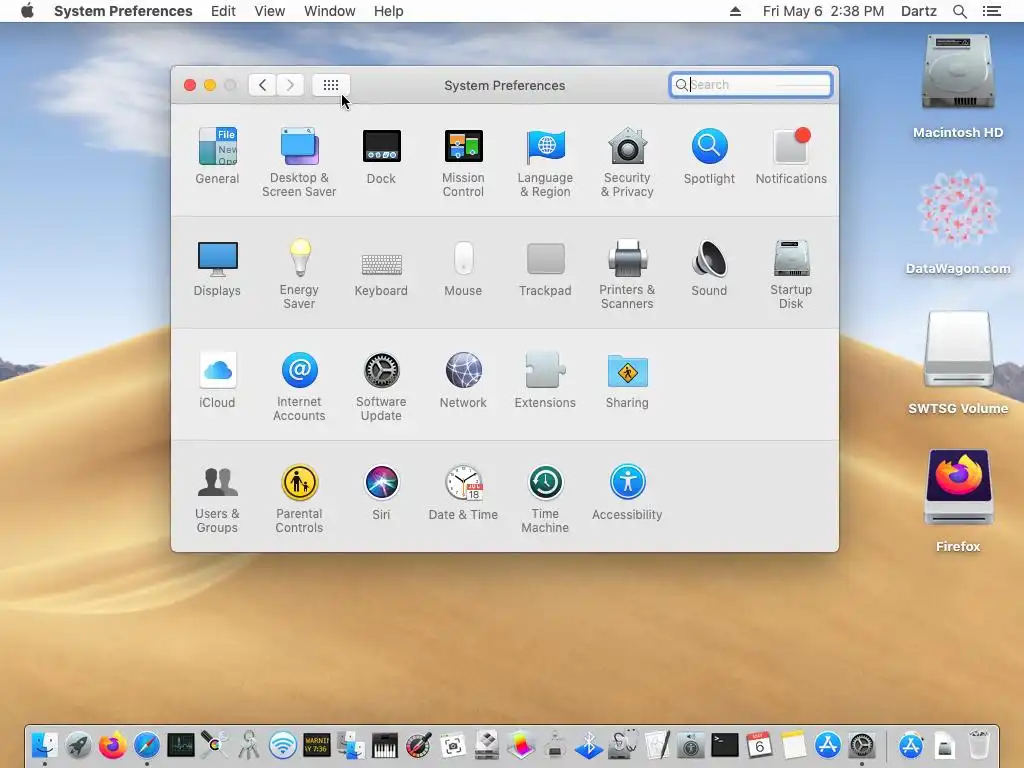Open Launchpad from the Dock

(78, 744)
